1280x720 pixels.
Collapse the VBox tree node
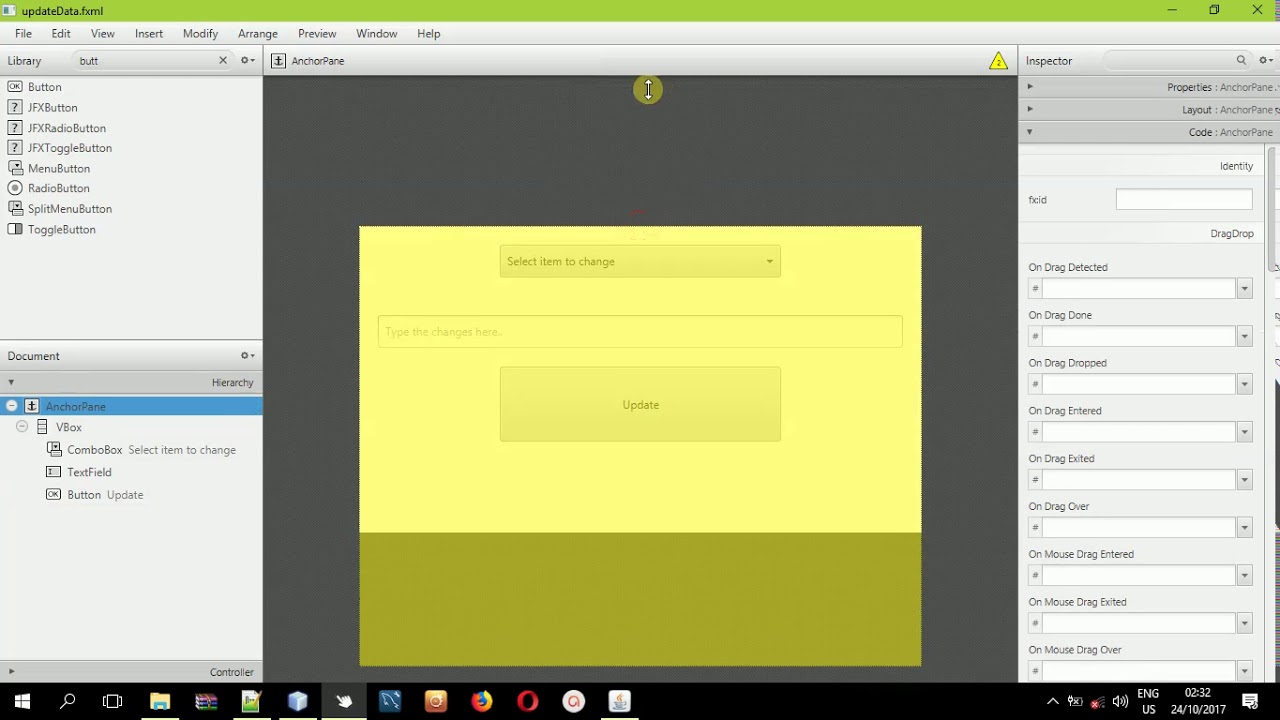[22, 427]
